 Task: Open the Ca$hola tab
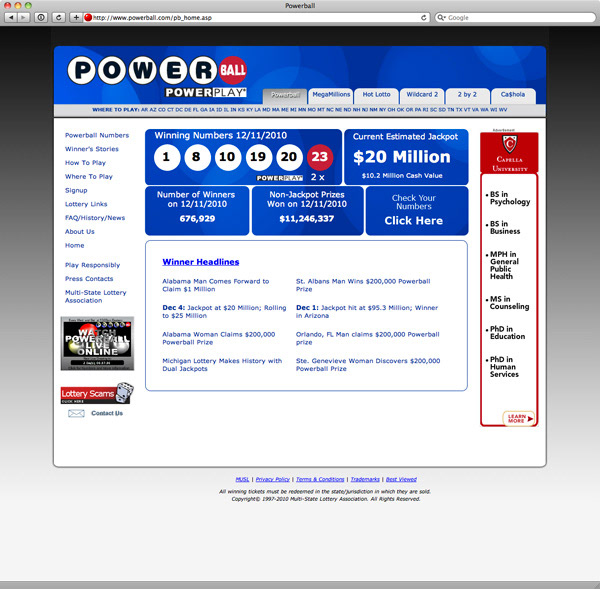click(513, 96)
